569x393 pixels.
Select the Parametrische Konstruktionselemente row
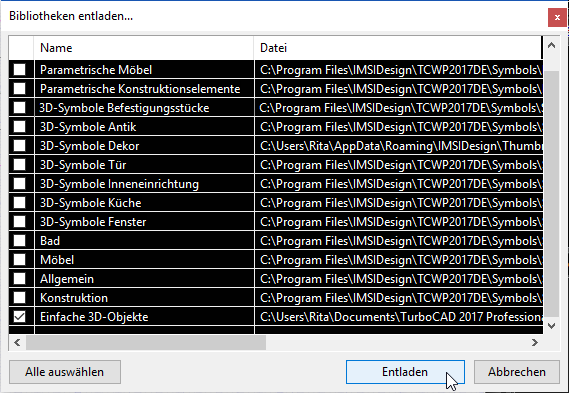tap(276, 89)
